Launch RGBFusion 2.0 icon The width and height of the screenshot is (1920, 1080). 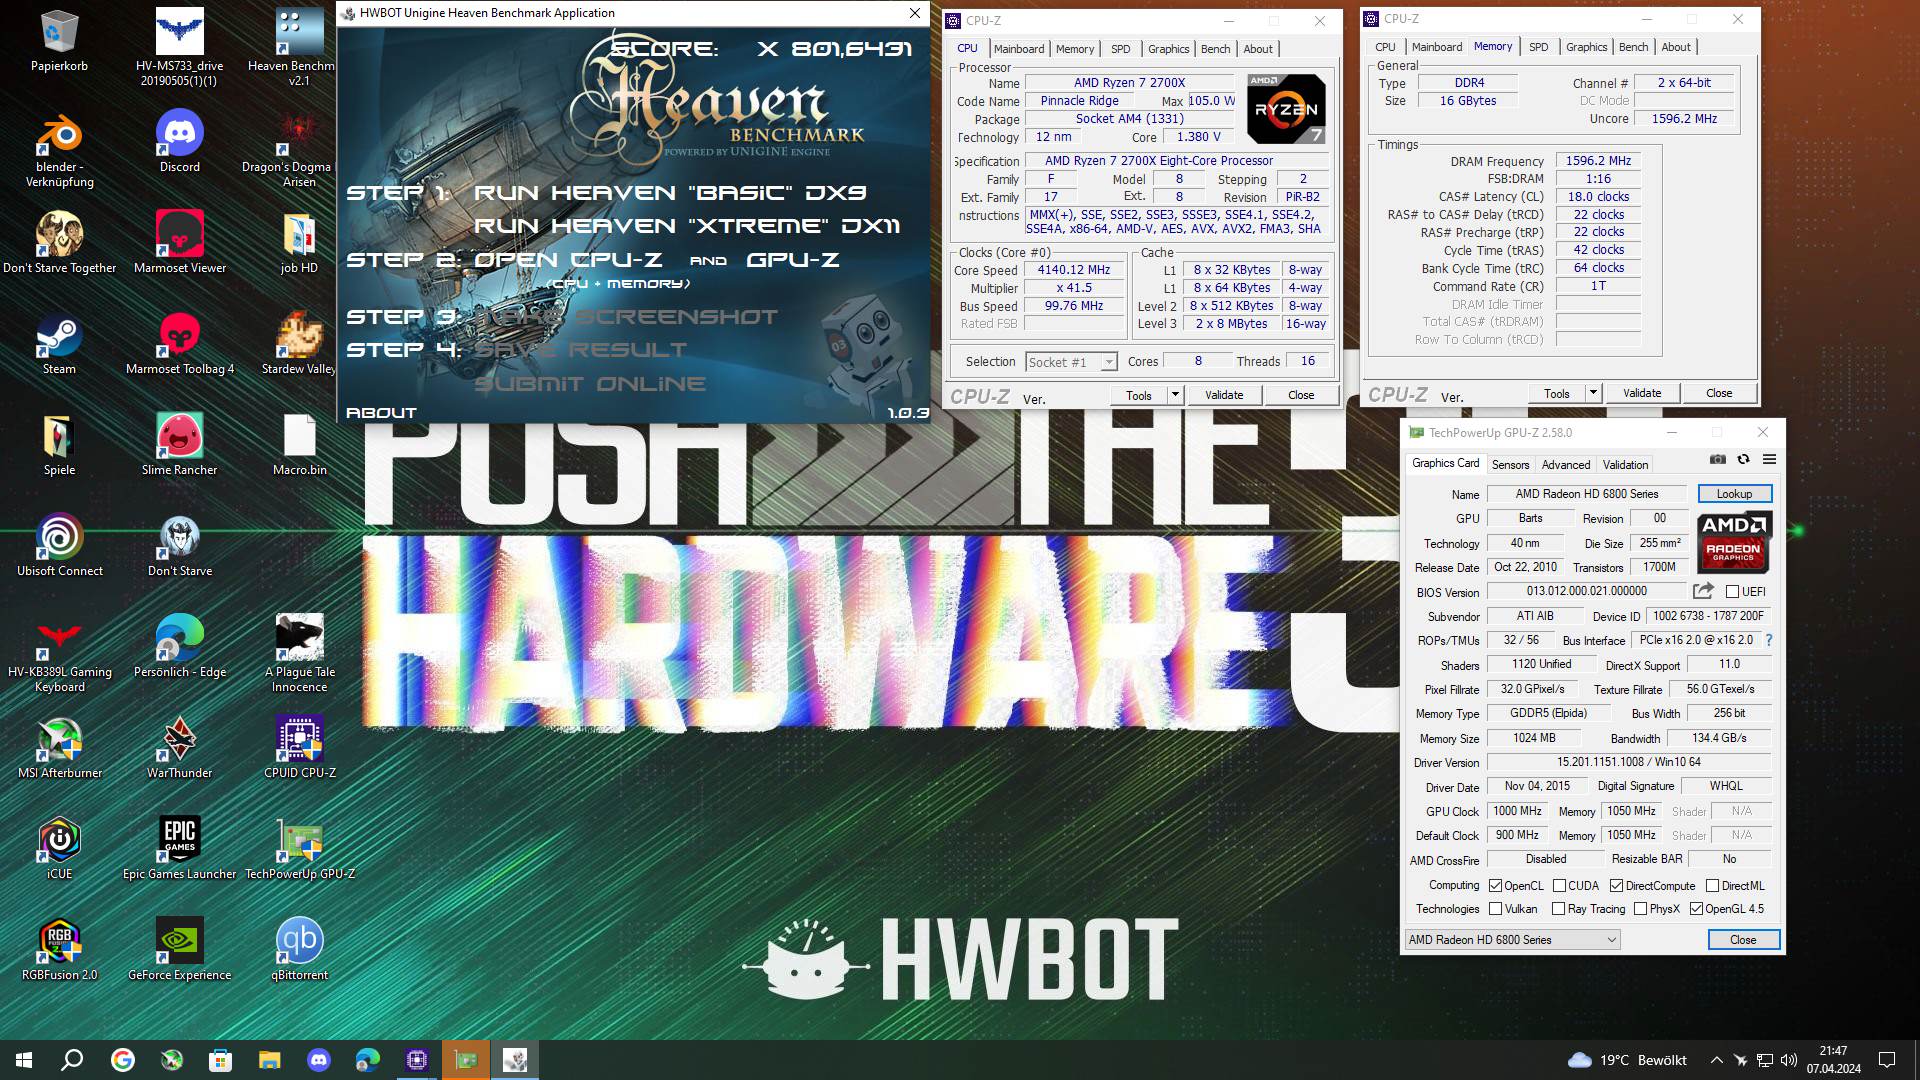tap(59, 949)
